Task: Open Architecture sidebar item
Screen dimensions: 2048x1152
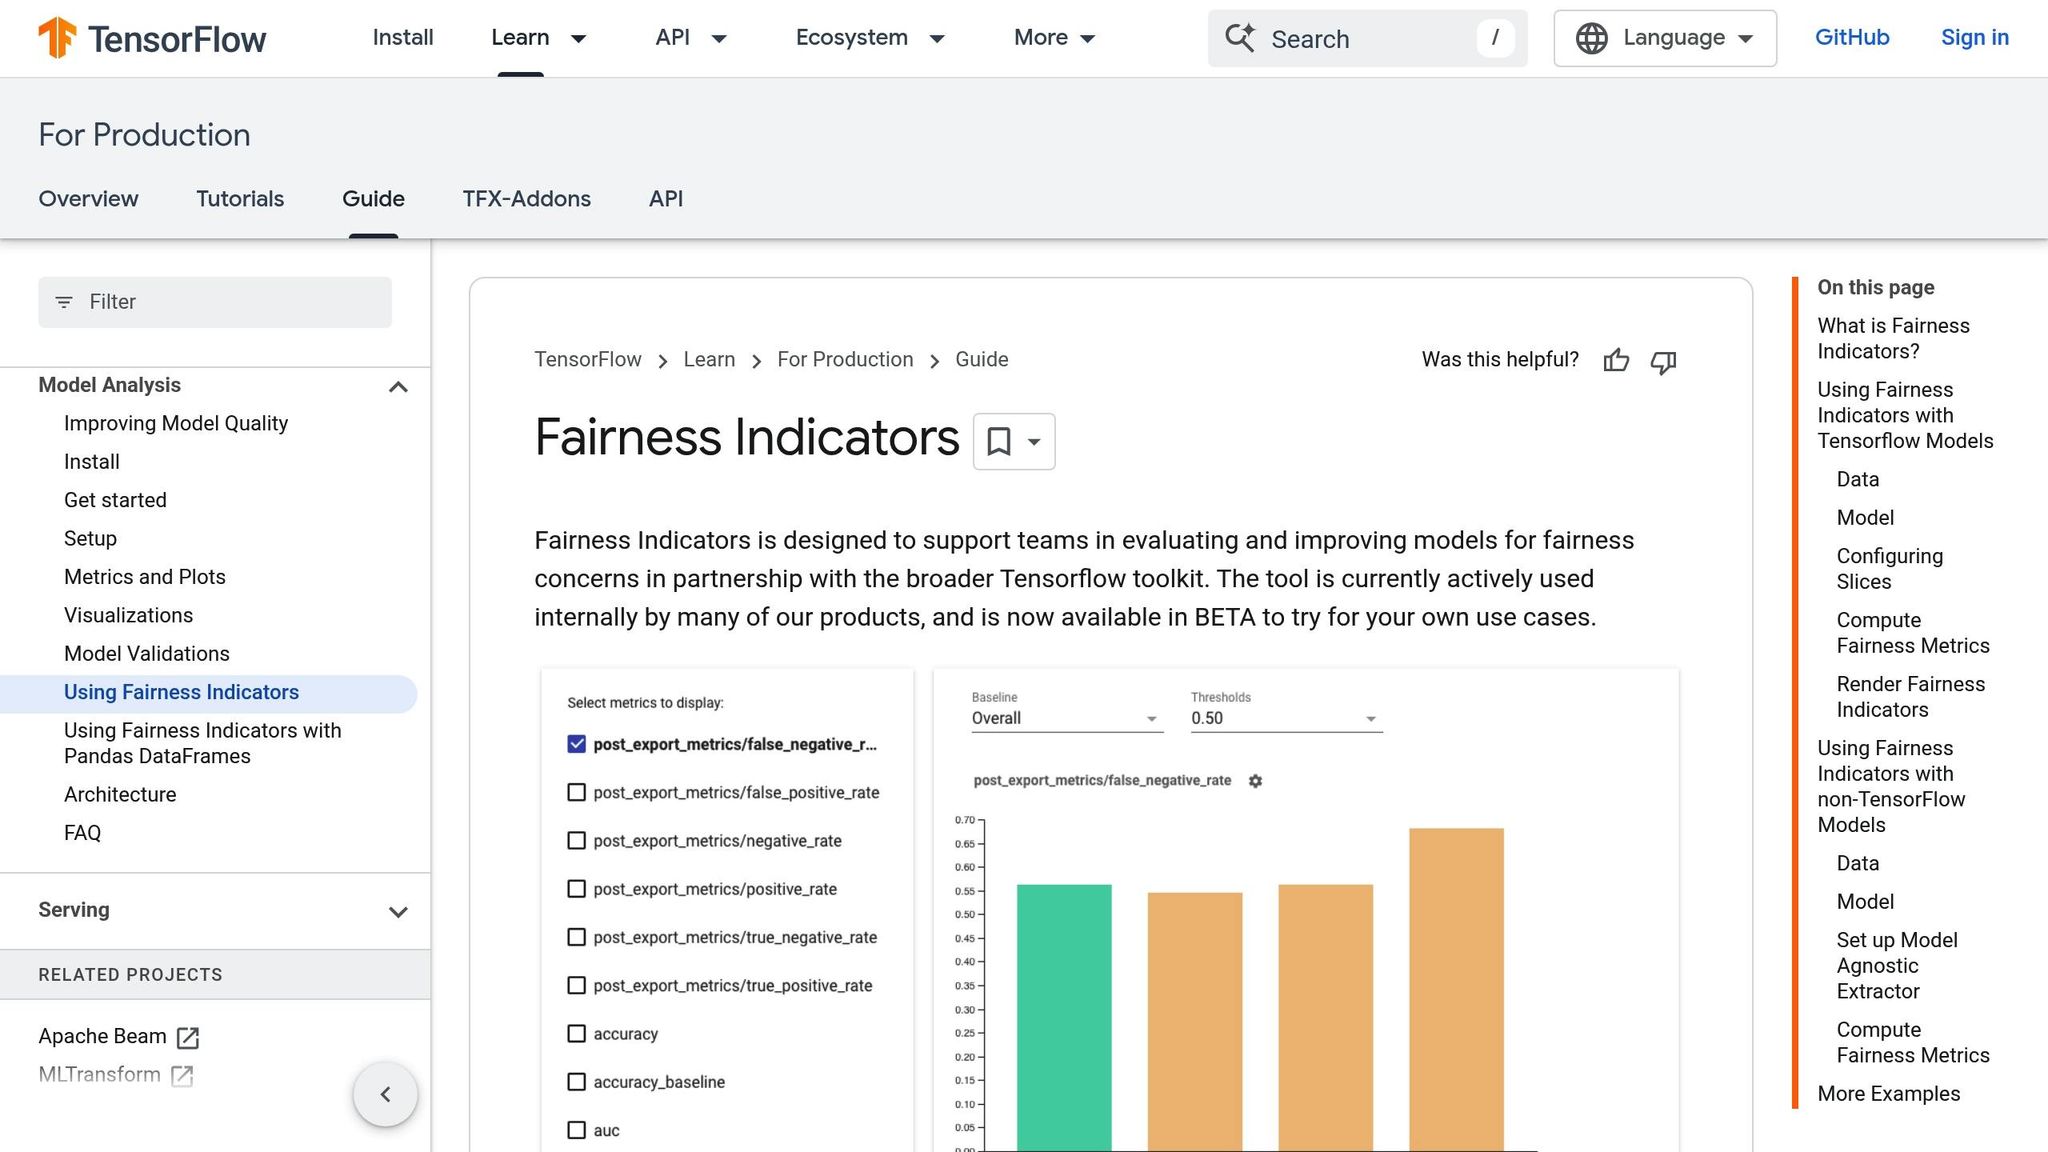Action: tap(120, 795)
